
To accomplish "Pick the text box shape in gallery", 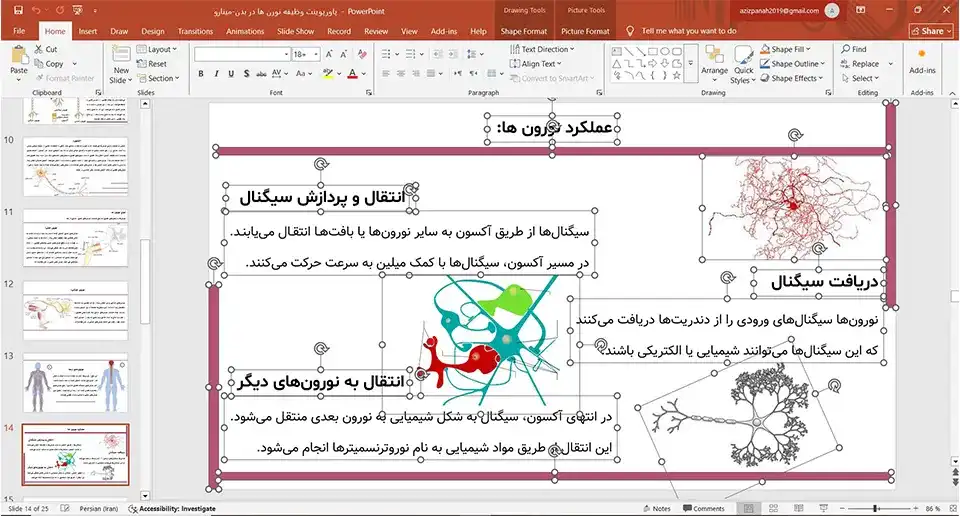I will tap(617, 51).
